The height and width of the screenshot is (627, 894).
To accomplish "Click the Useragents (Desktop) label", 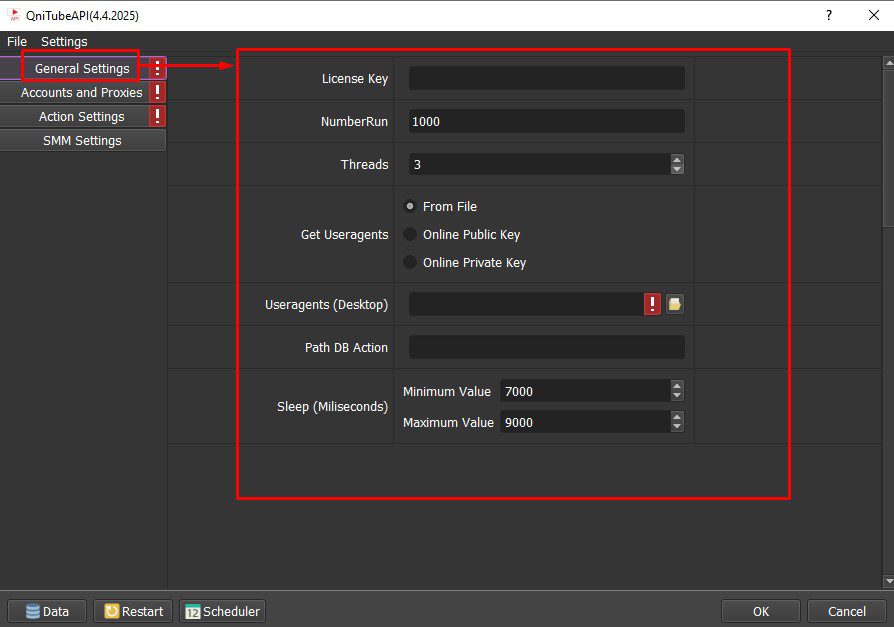I will [x=326, y=305].
